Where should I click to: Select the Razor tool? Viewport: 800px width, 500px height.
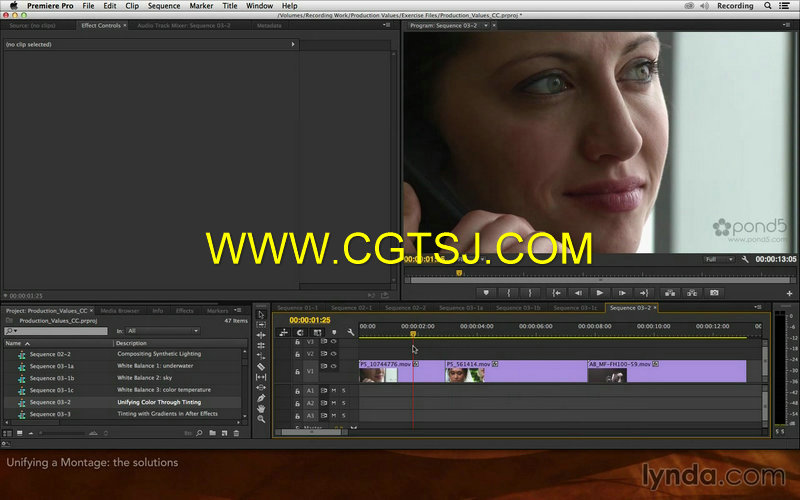pos(261,366)
